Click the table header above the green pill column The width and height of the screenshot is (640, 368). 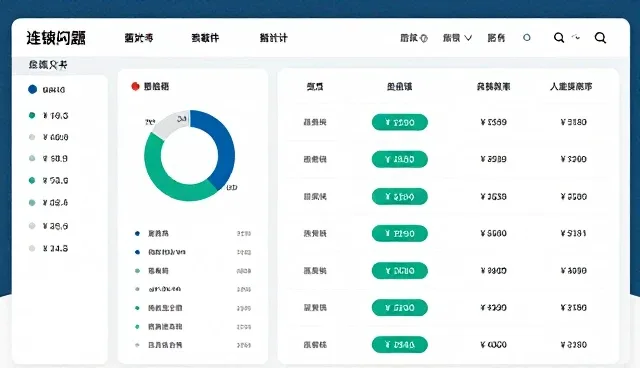pos(400,86)
